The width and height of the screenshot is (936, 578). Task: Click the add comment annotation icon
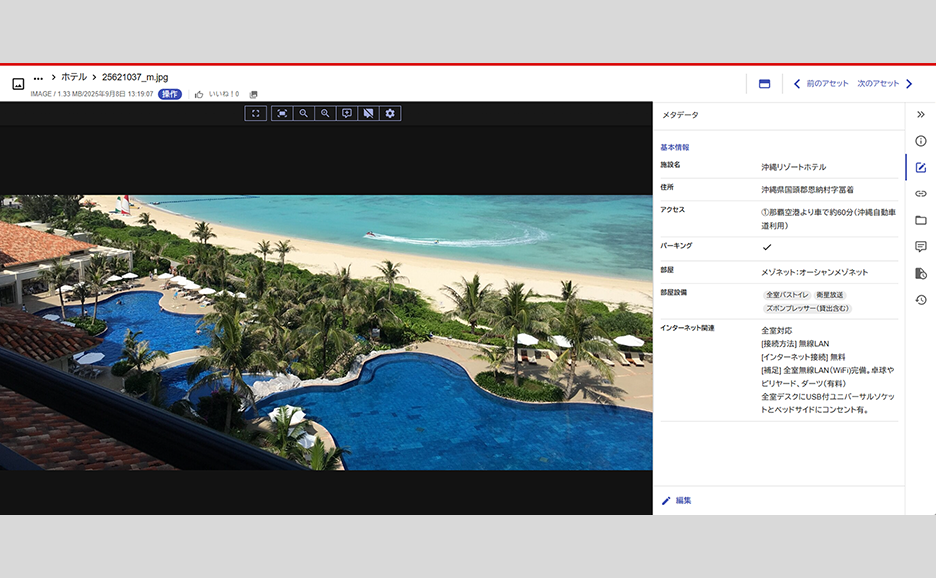pos(347,114)
